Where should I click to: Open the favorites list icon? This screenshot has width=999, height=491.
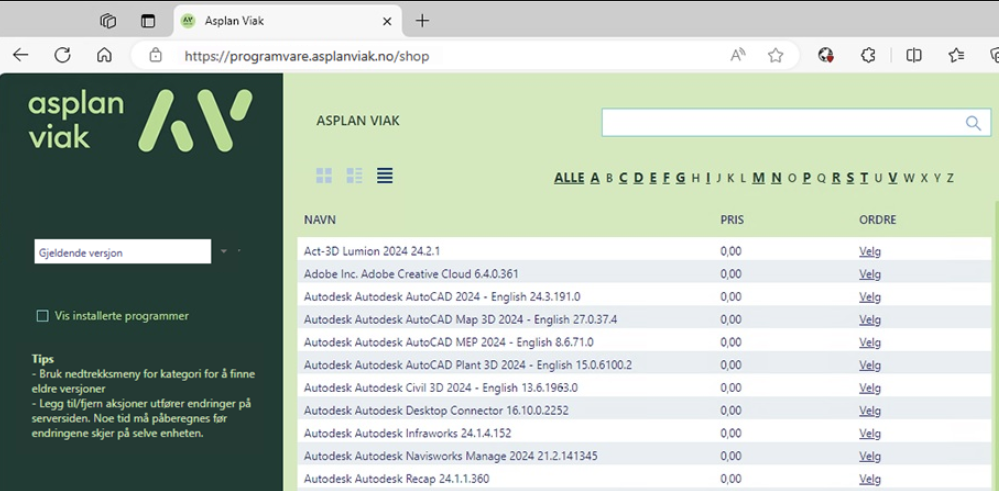click(x=956, y=55)
